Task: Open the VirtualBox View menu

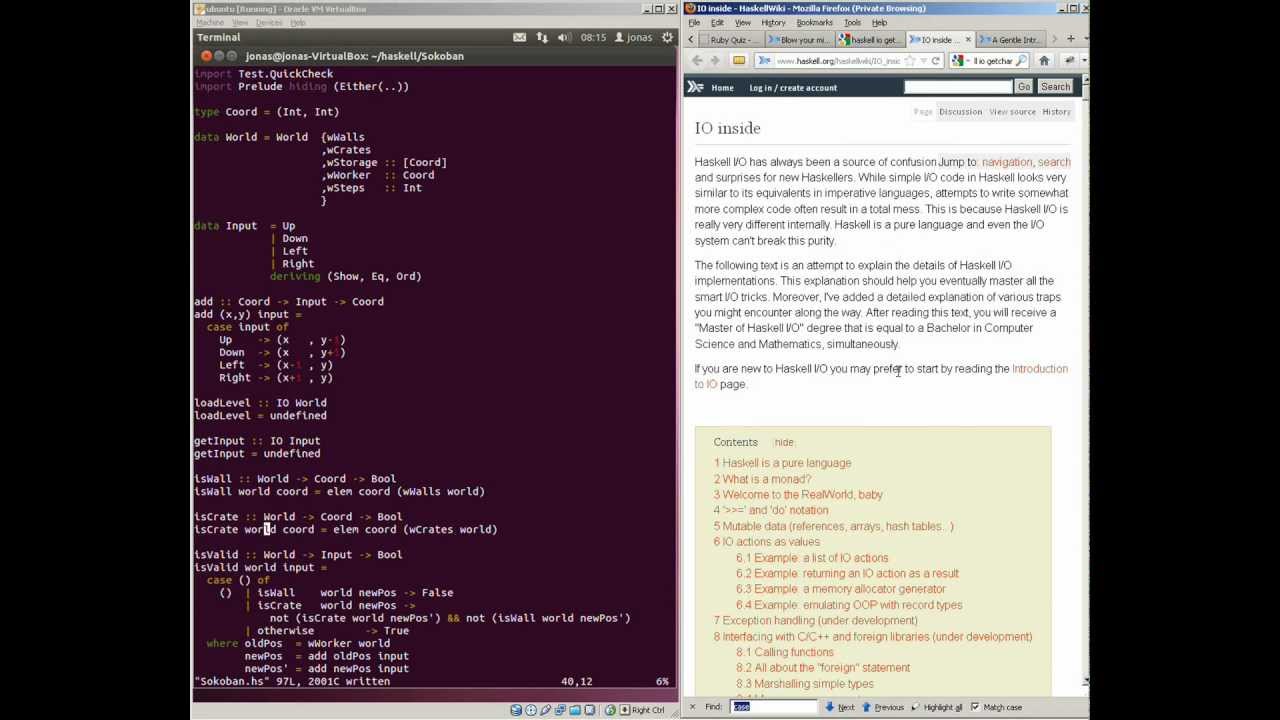Action: (x=240, y=23)
